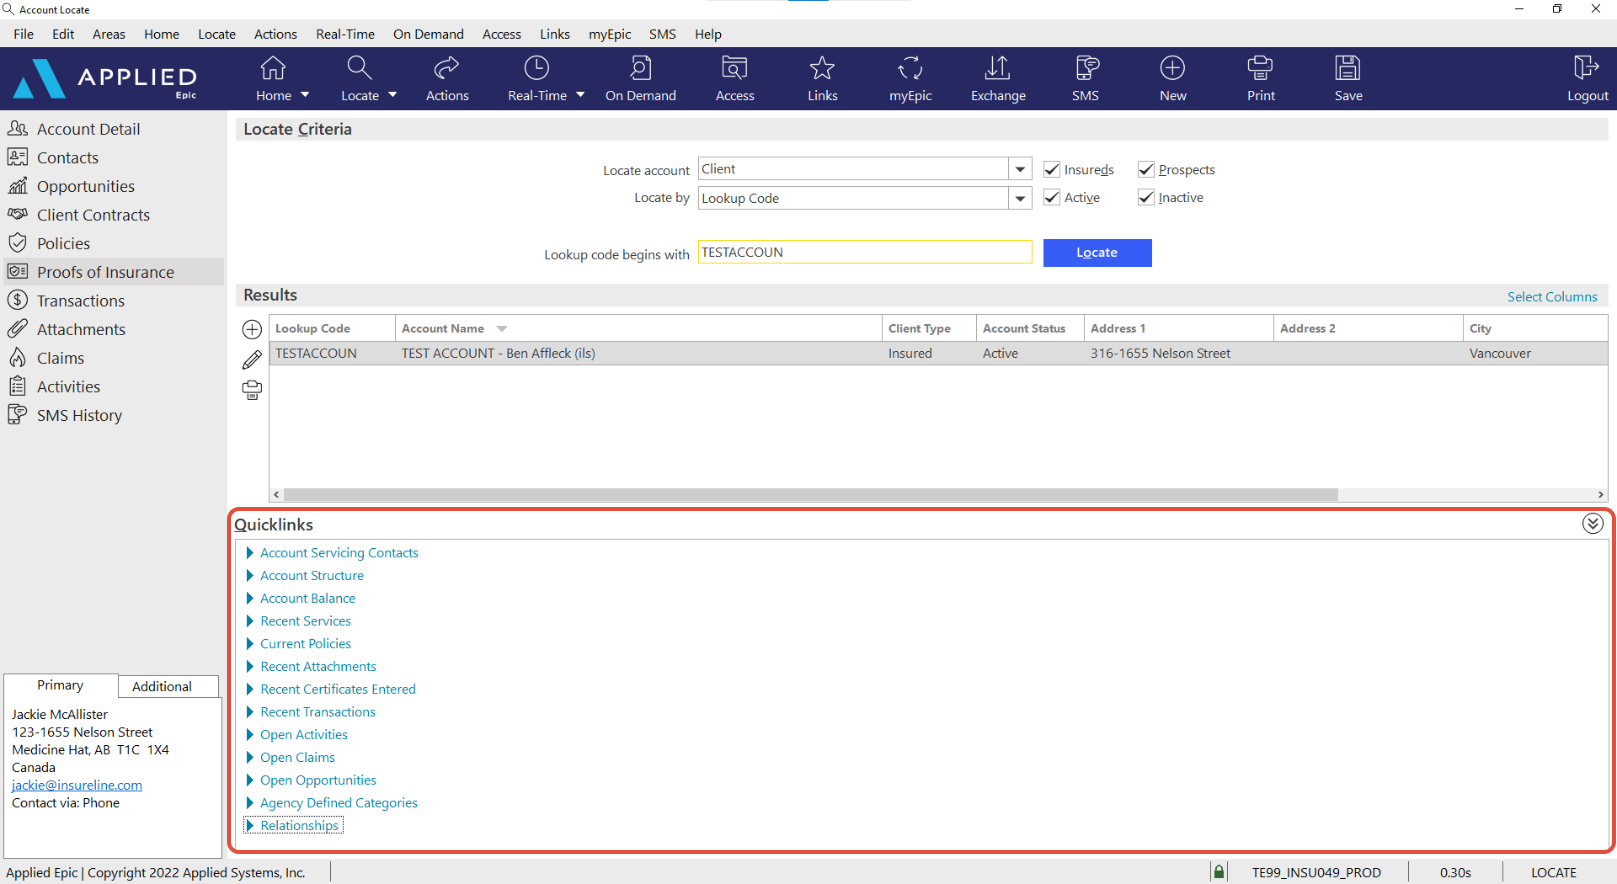Open the Home toolbar icon
Viewport: 1617px width, 884px height.
(x=273, y=68)
